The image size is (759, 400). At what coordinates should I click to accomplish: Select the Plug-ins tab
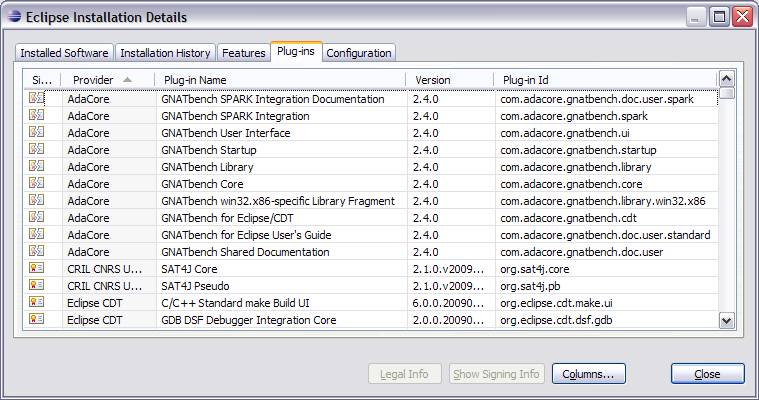tap(296, 51)
